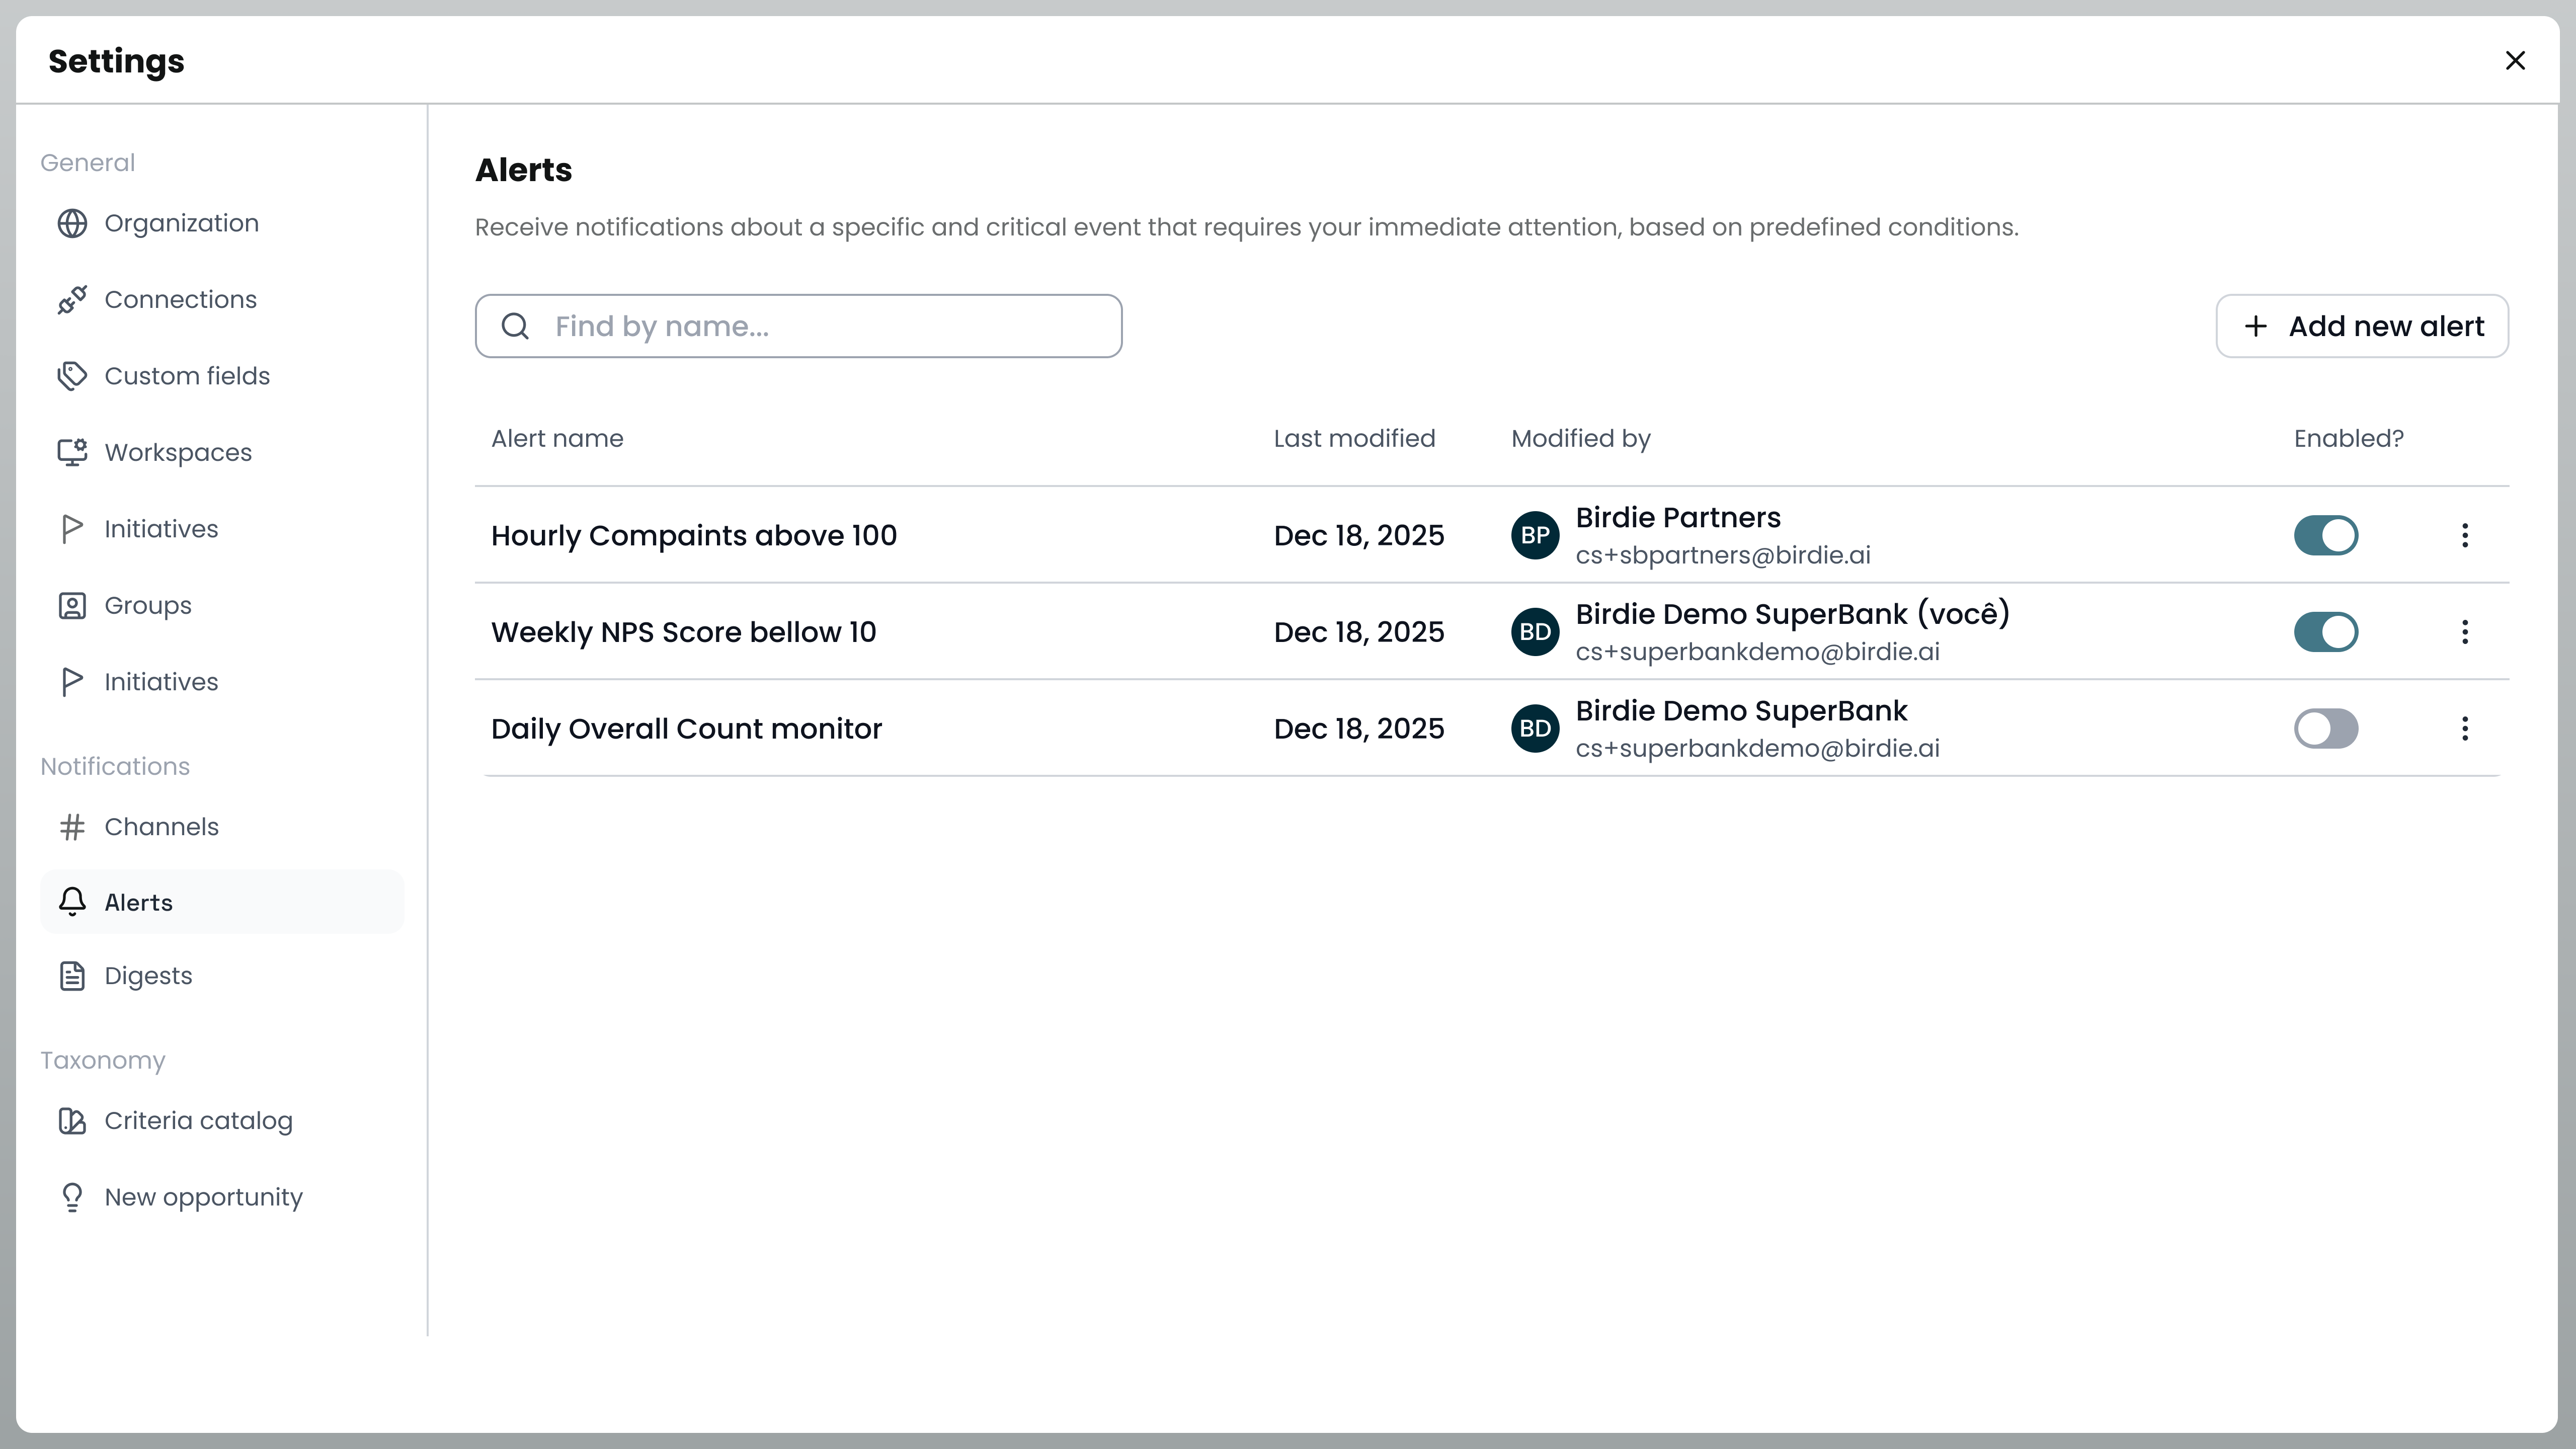Open options menu for Hourly Compaints alert
Viewport: 2576px width, 1449px height.
[2465, 535]
